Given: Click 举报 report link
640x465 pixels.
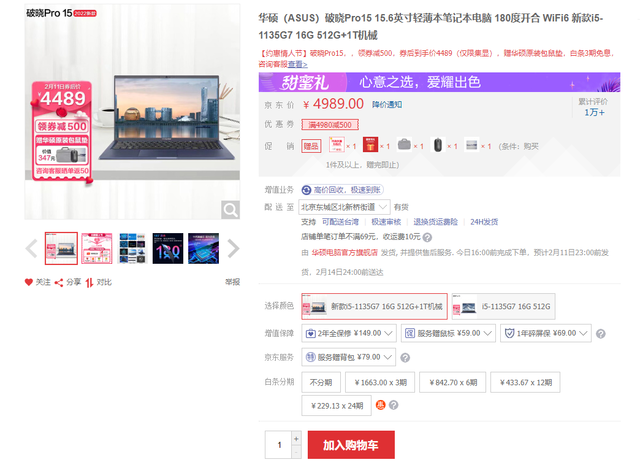Looking at the screenshot, I should (233, 282).
